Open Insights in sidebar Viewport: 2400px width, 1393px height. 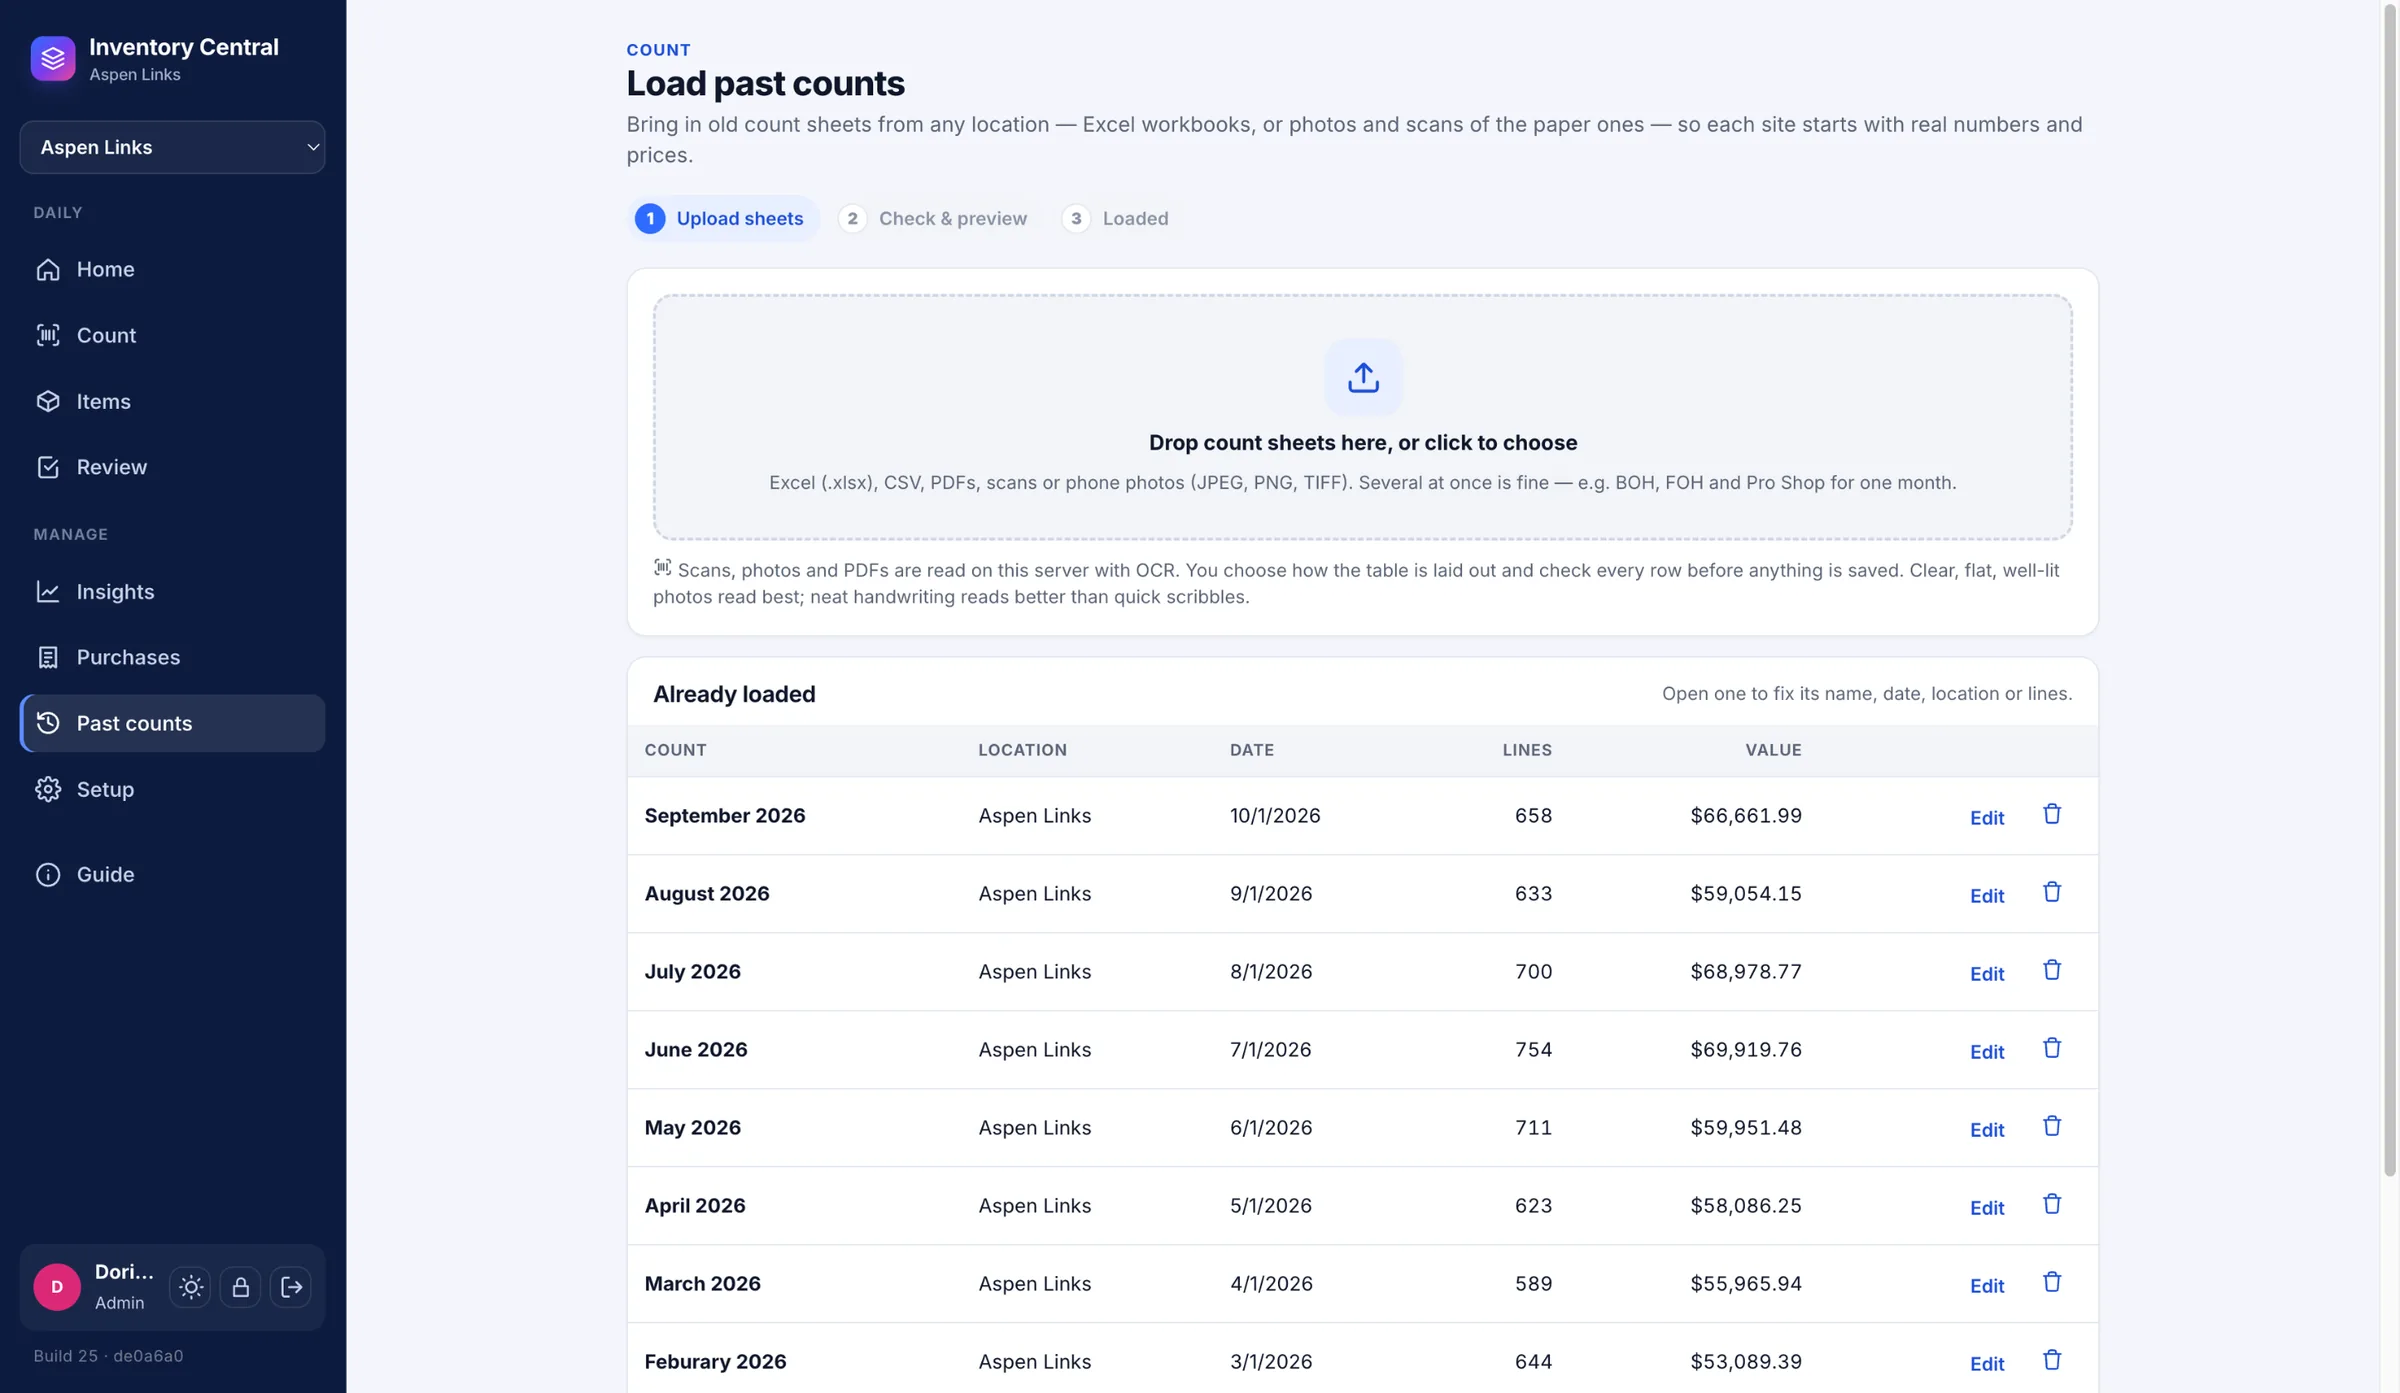(172, 591)
